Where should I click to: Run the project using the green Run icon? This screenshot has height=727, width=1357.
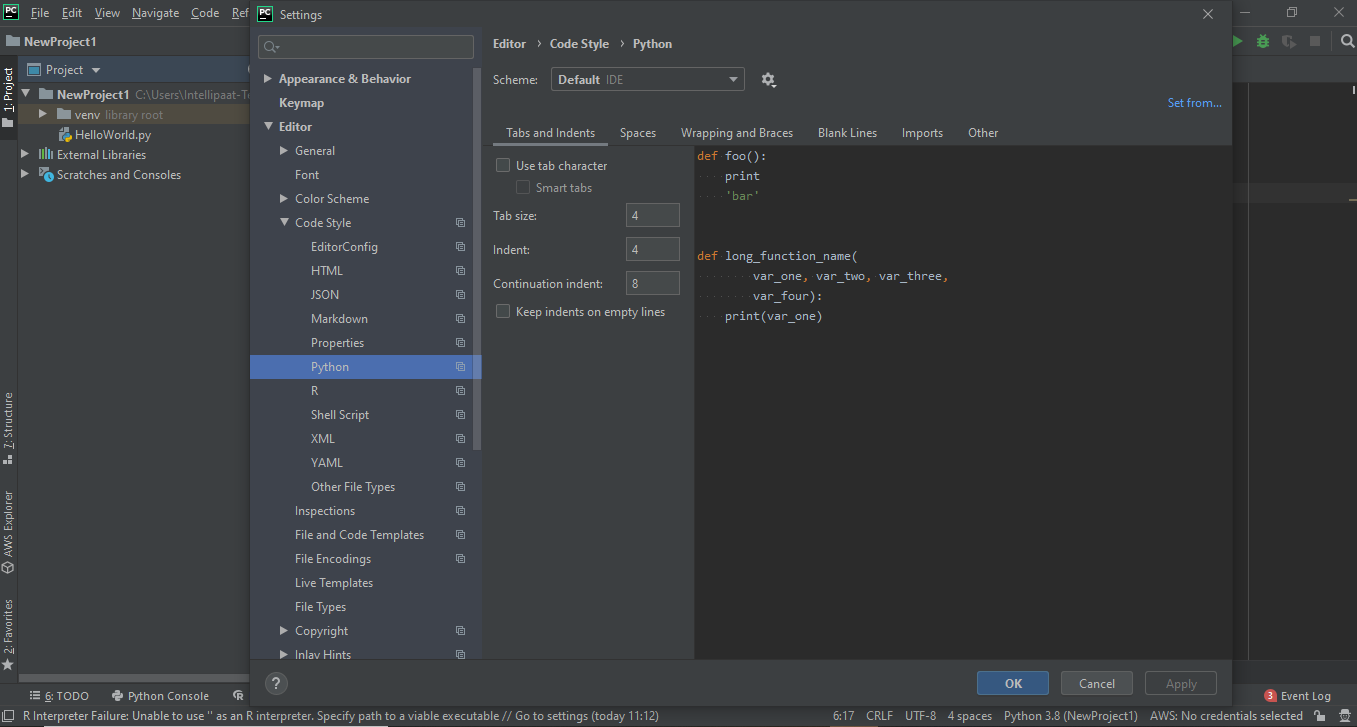pos(1237,41)
